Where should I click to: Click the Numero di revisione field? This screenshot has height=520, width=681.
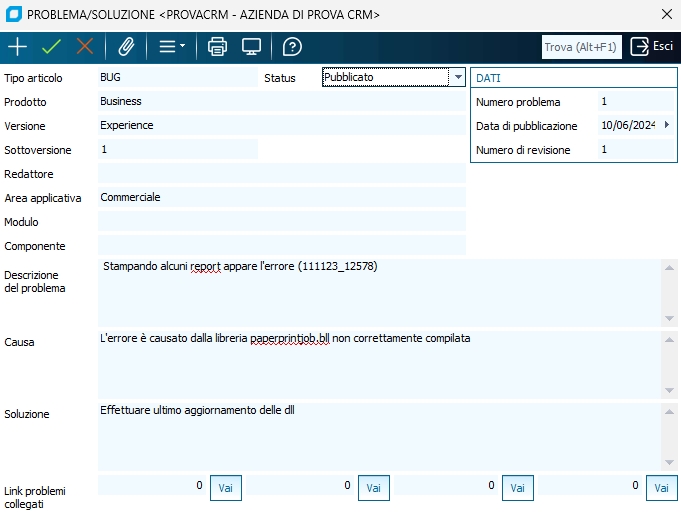coord(636,149)
